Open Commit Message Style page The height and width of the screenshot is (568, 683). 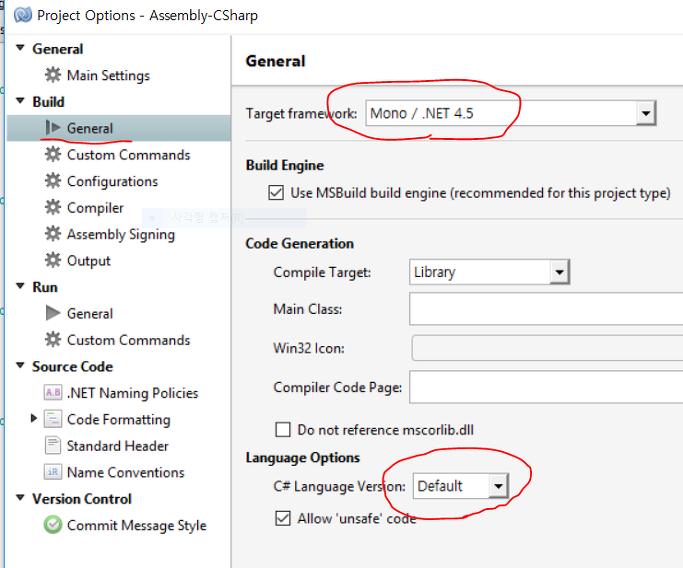(x=137, y=525)
